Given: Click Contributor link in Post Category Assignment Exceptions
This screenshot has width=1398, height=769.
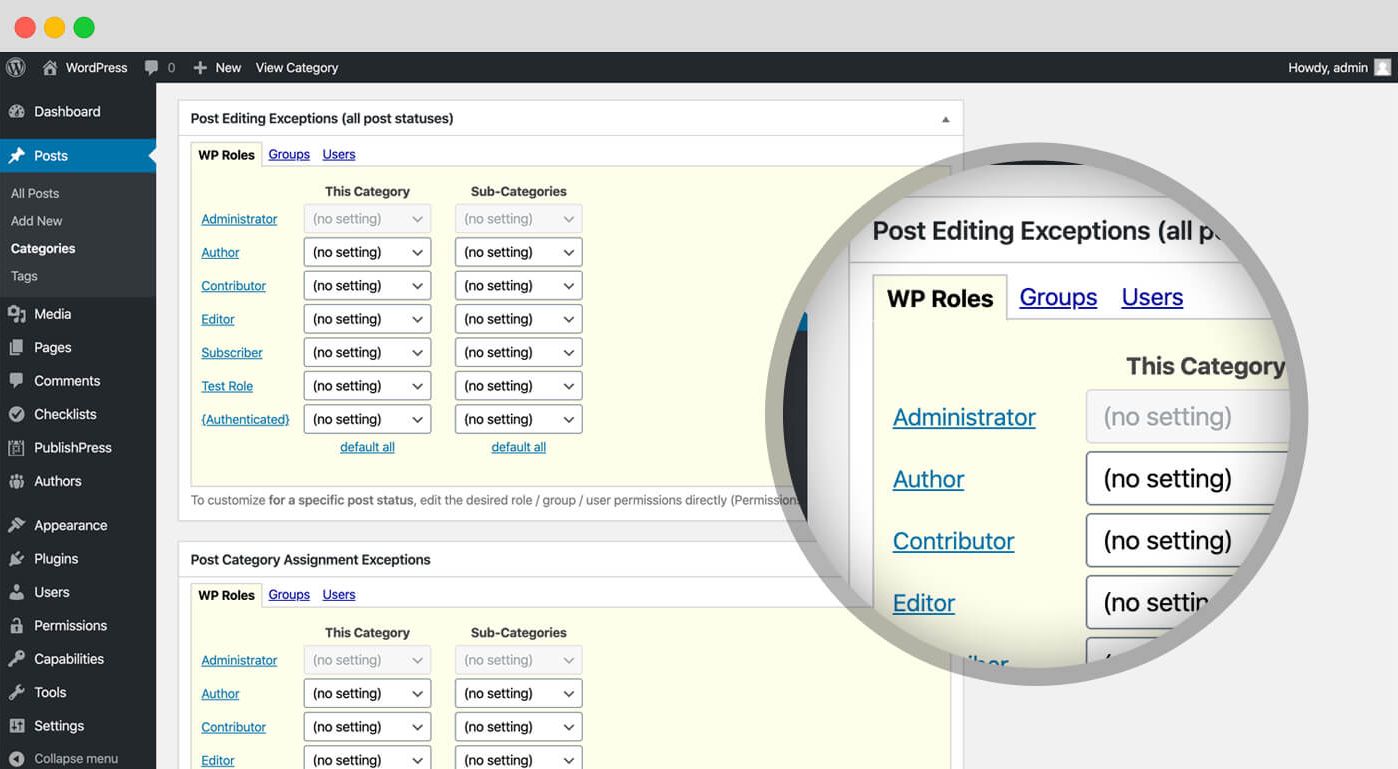Looking at the screenshot, I should 233,727.
